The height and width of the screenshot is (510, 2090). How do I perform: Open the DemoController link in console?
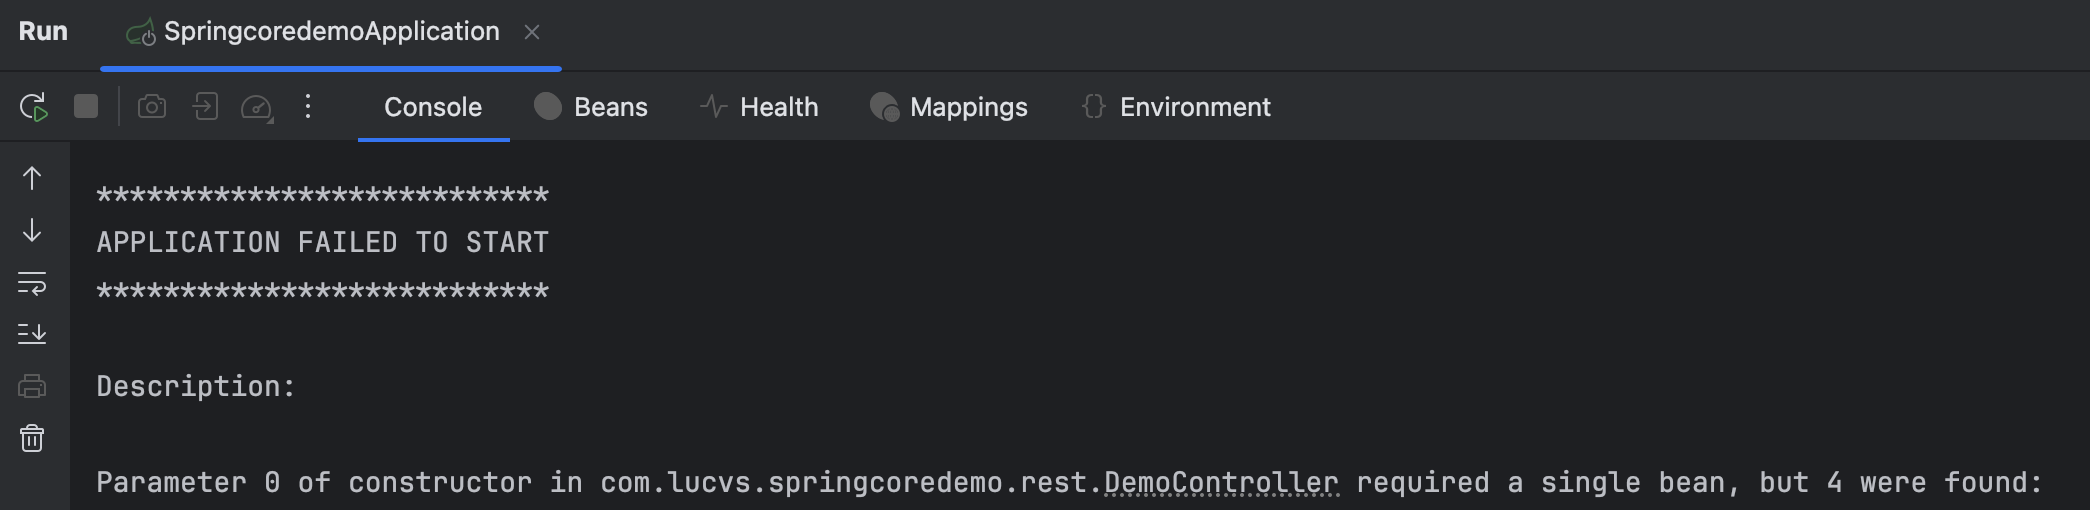[x=1220, y=483]
